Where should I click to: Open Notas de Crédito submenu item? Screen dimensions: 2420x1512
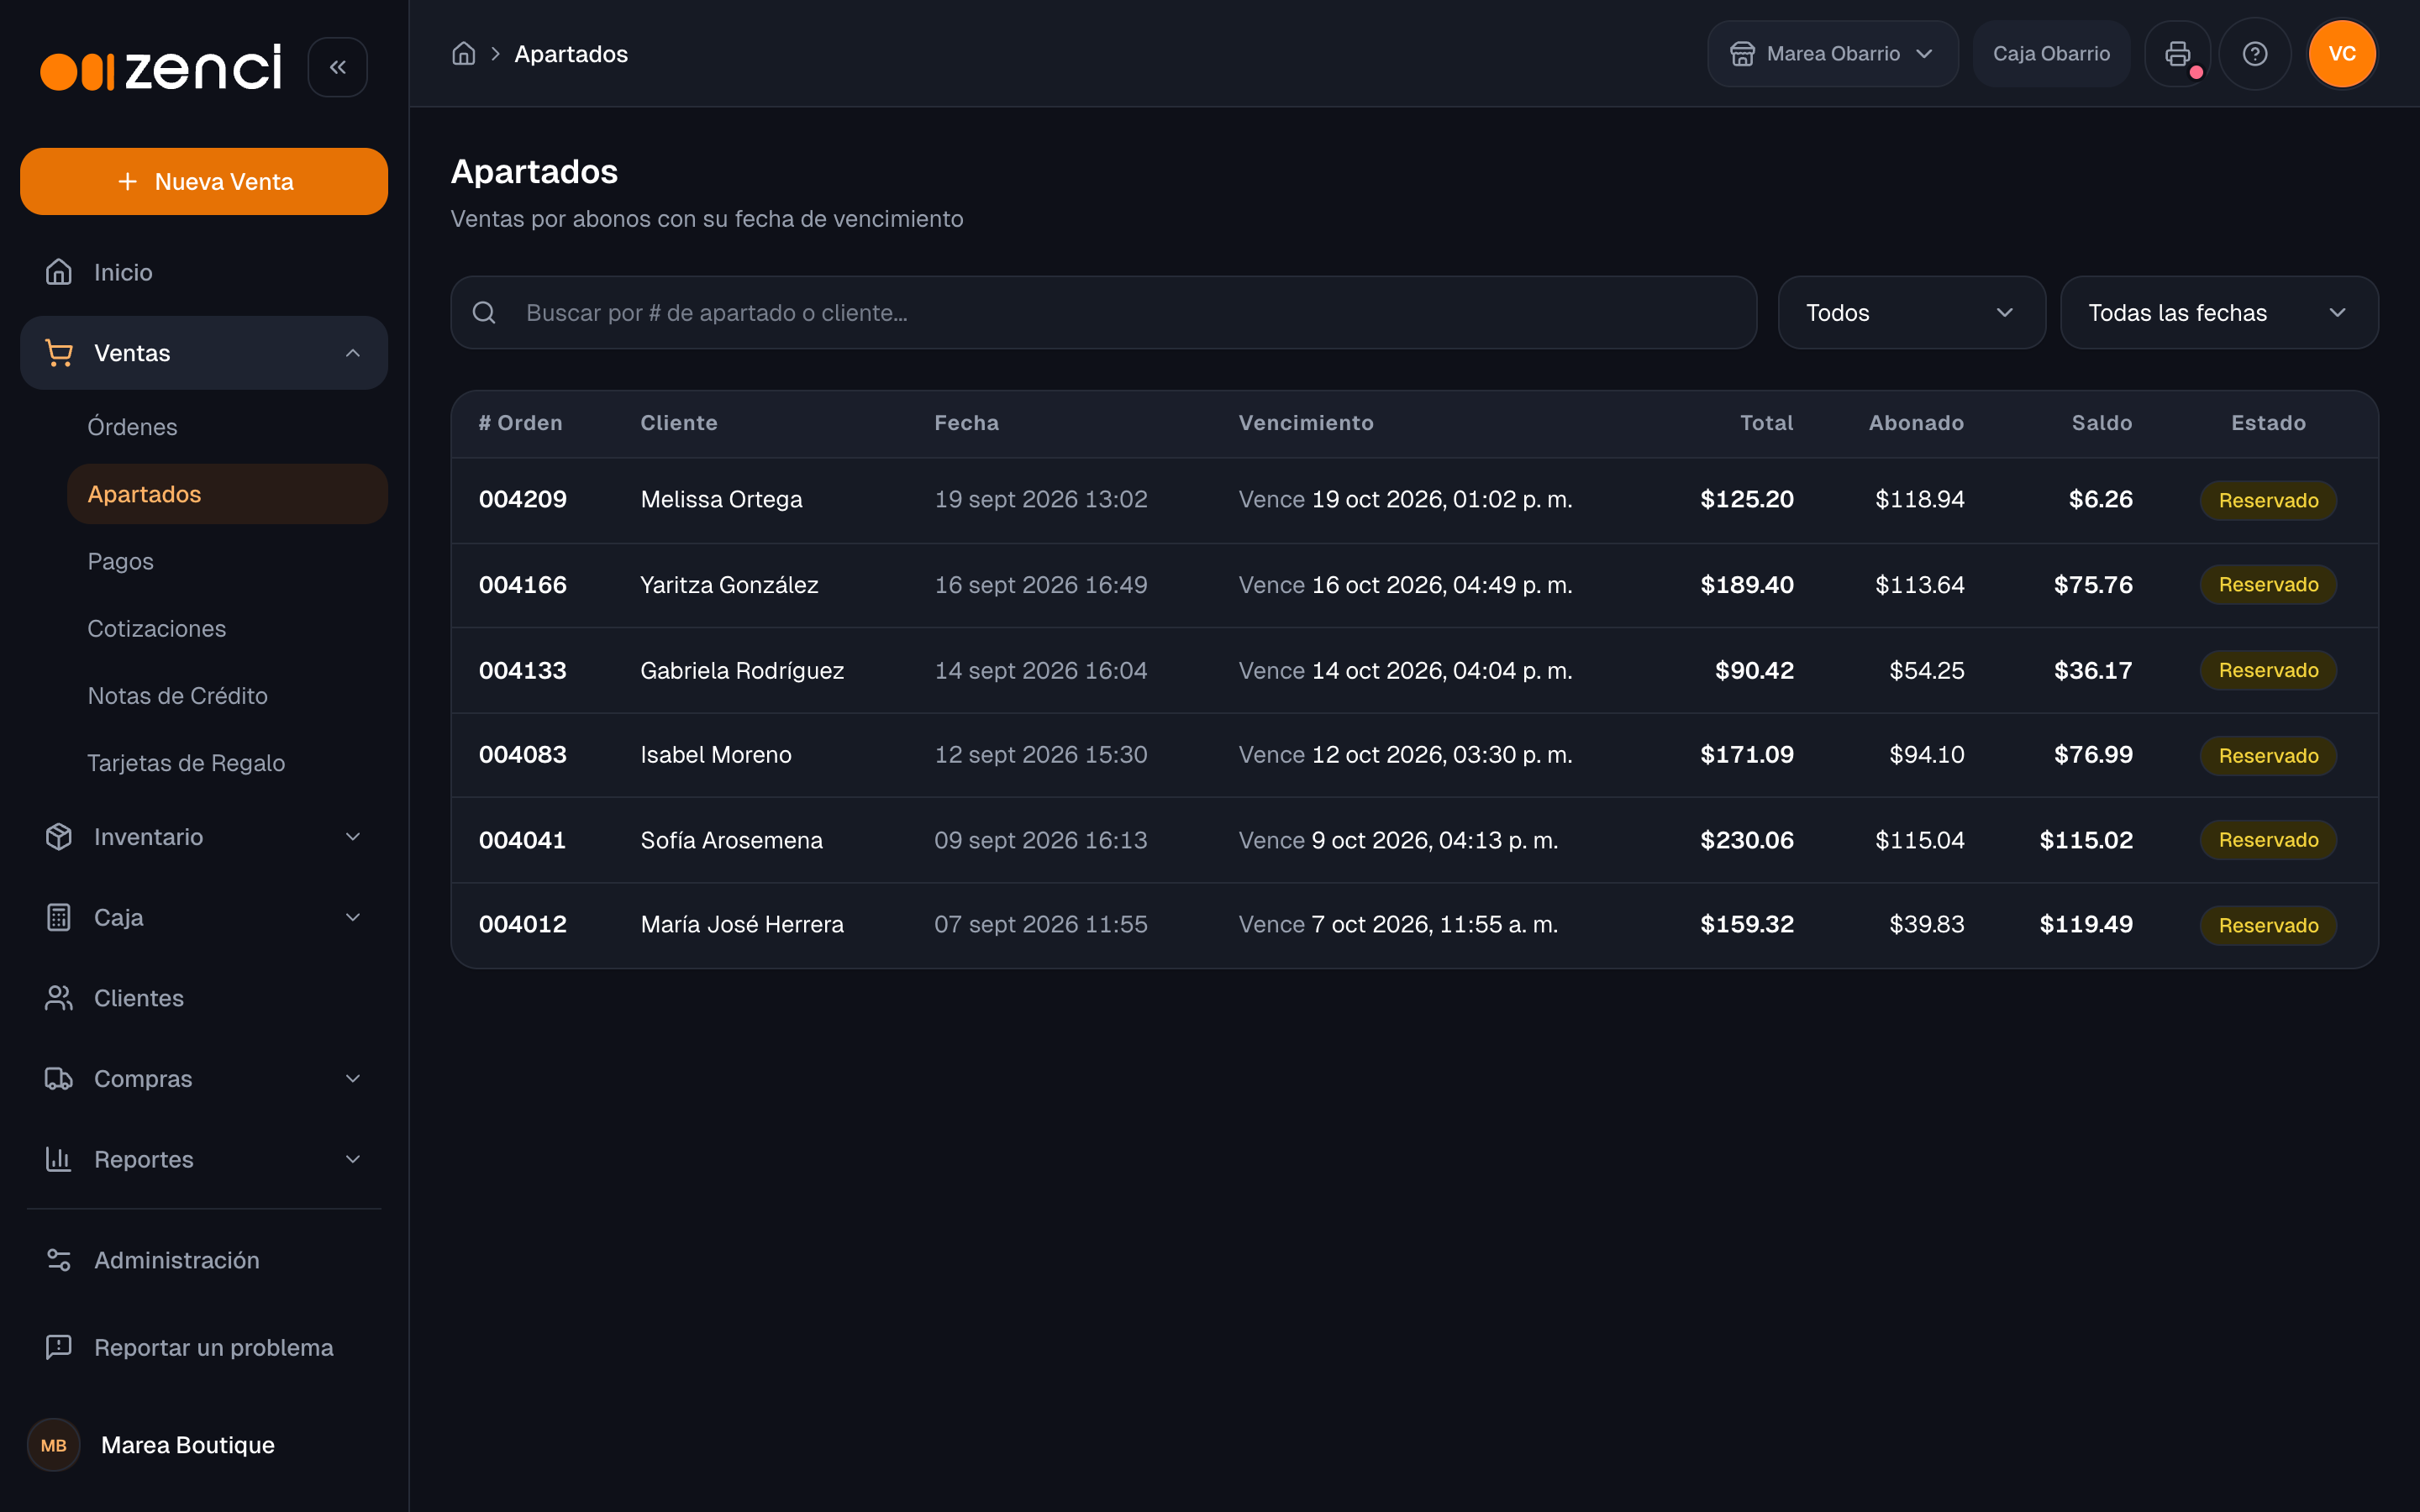coord(227,696)
